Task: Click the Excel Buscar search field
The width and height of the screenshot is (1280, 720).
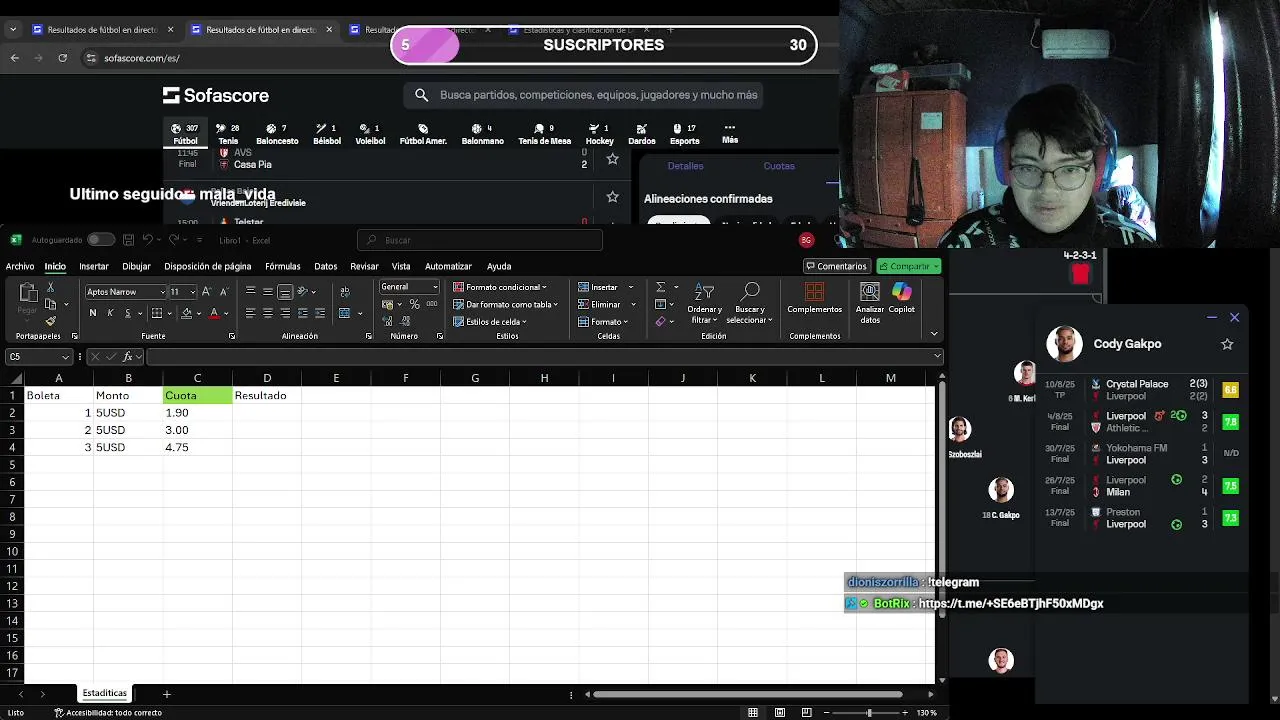Action: [x=480, y=240]
